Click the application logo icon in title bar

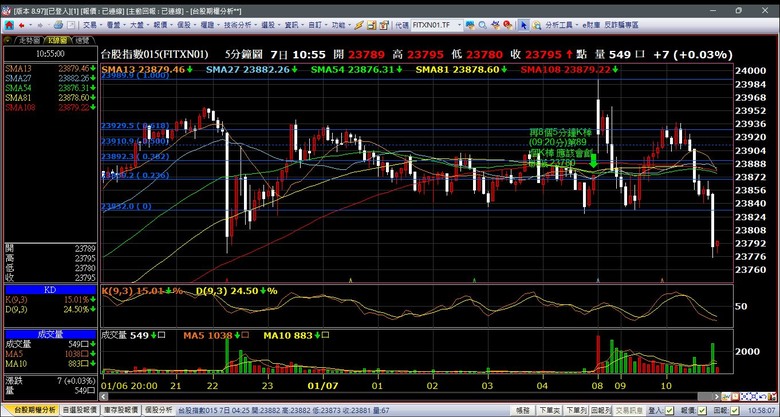(6, 10)
